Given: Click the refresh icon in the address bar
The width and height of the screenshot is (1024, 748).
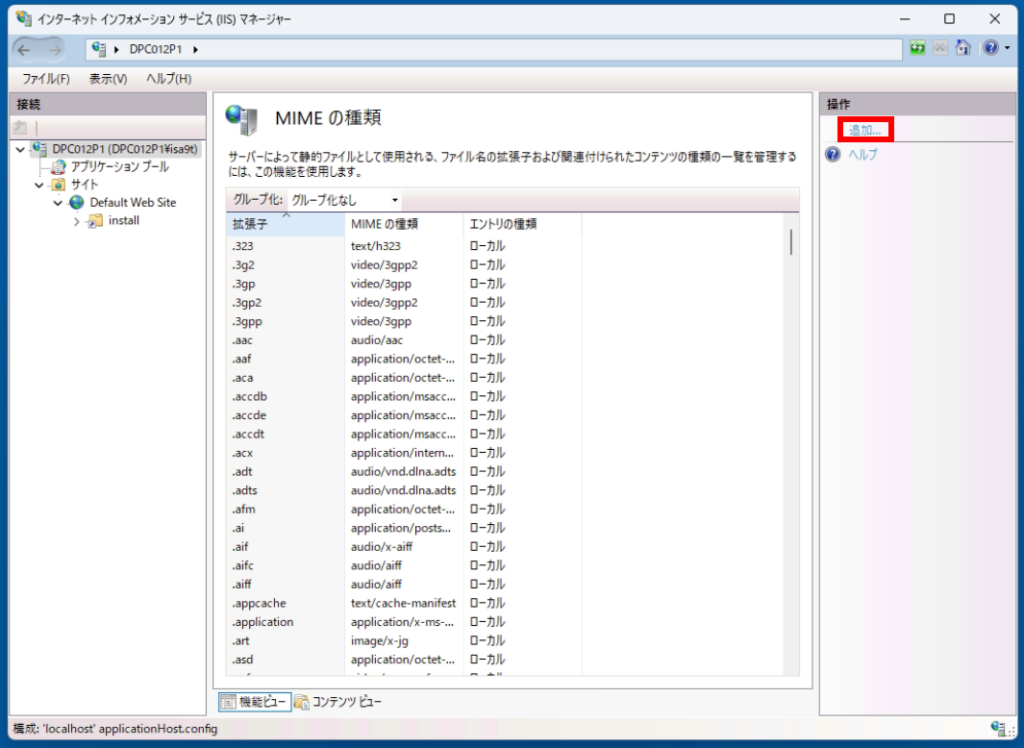Looking at the screenshot, I should [x=918, y=47].
